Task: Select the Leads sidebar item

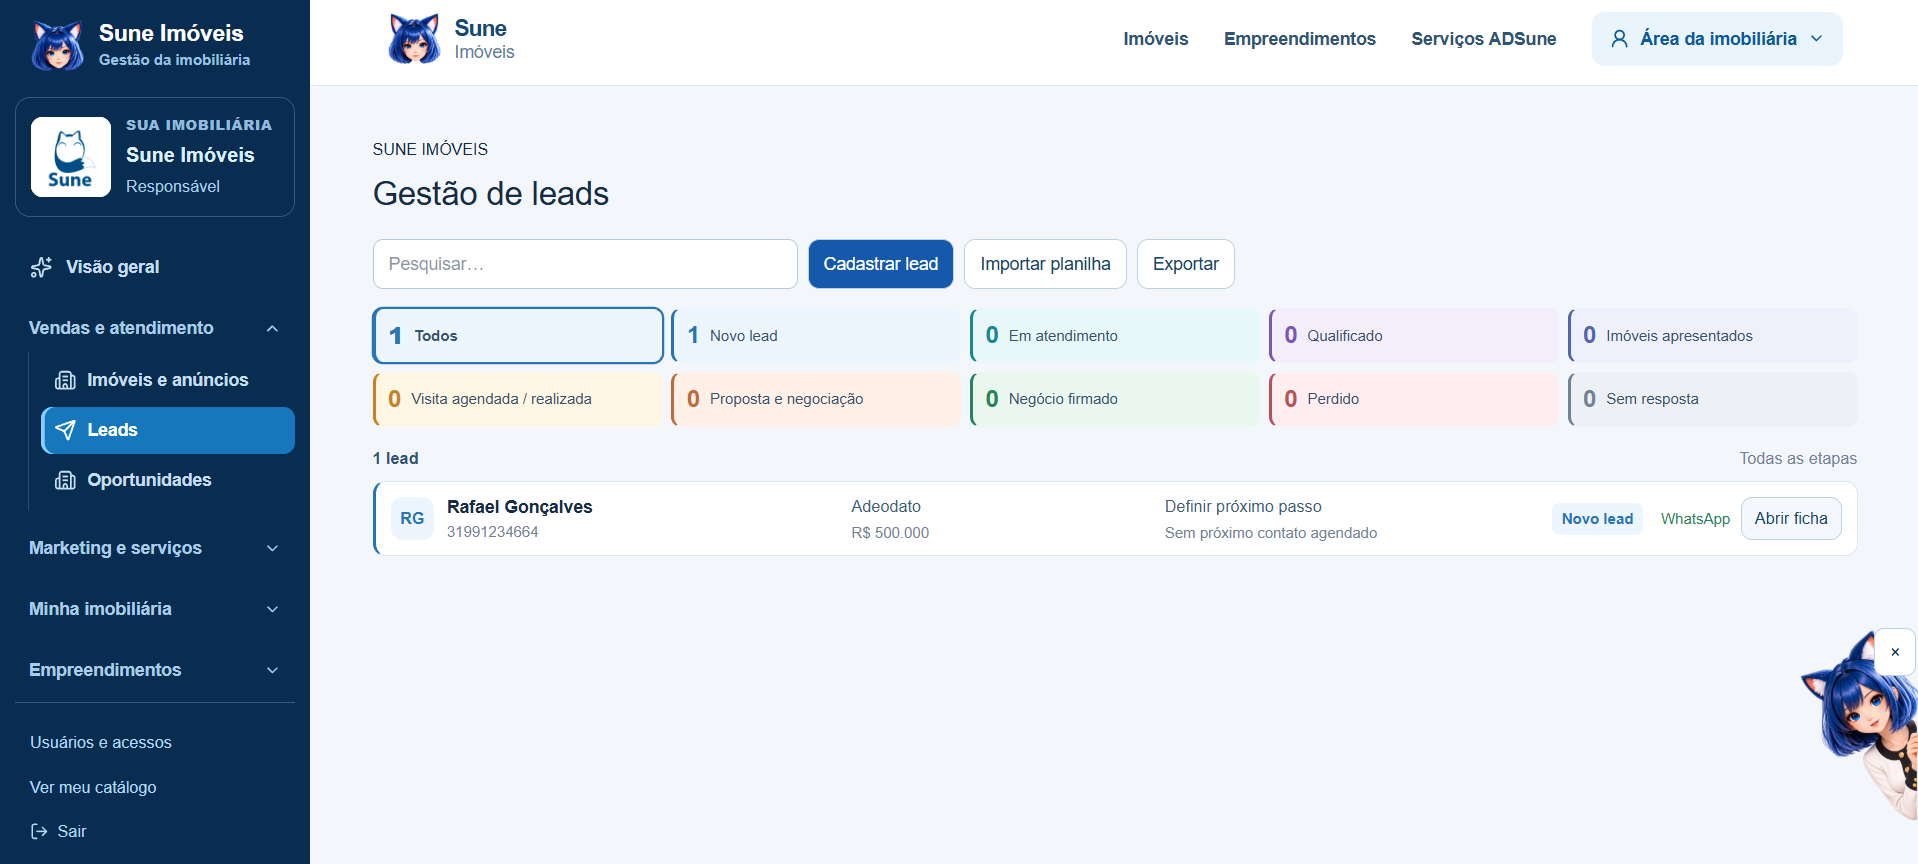Action: coord(168,430)
